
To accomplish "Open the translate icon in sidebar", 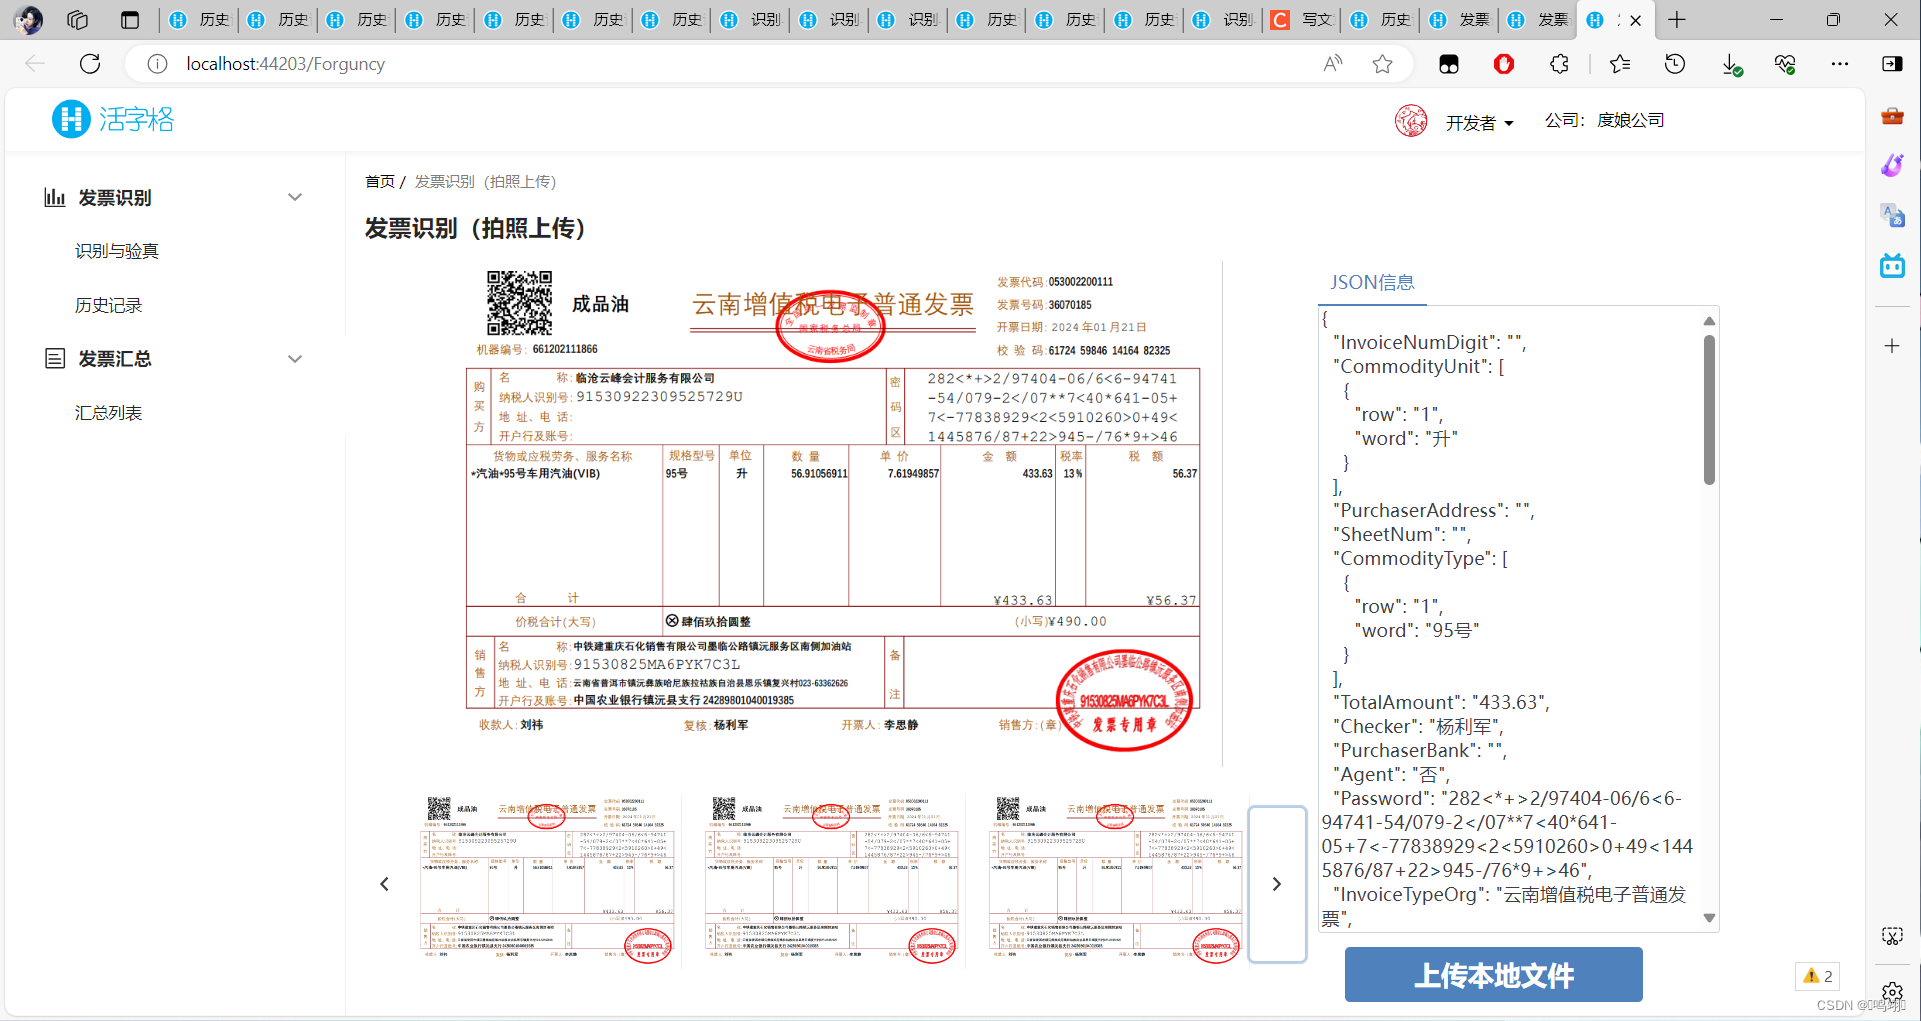I will (1892, 215).
